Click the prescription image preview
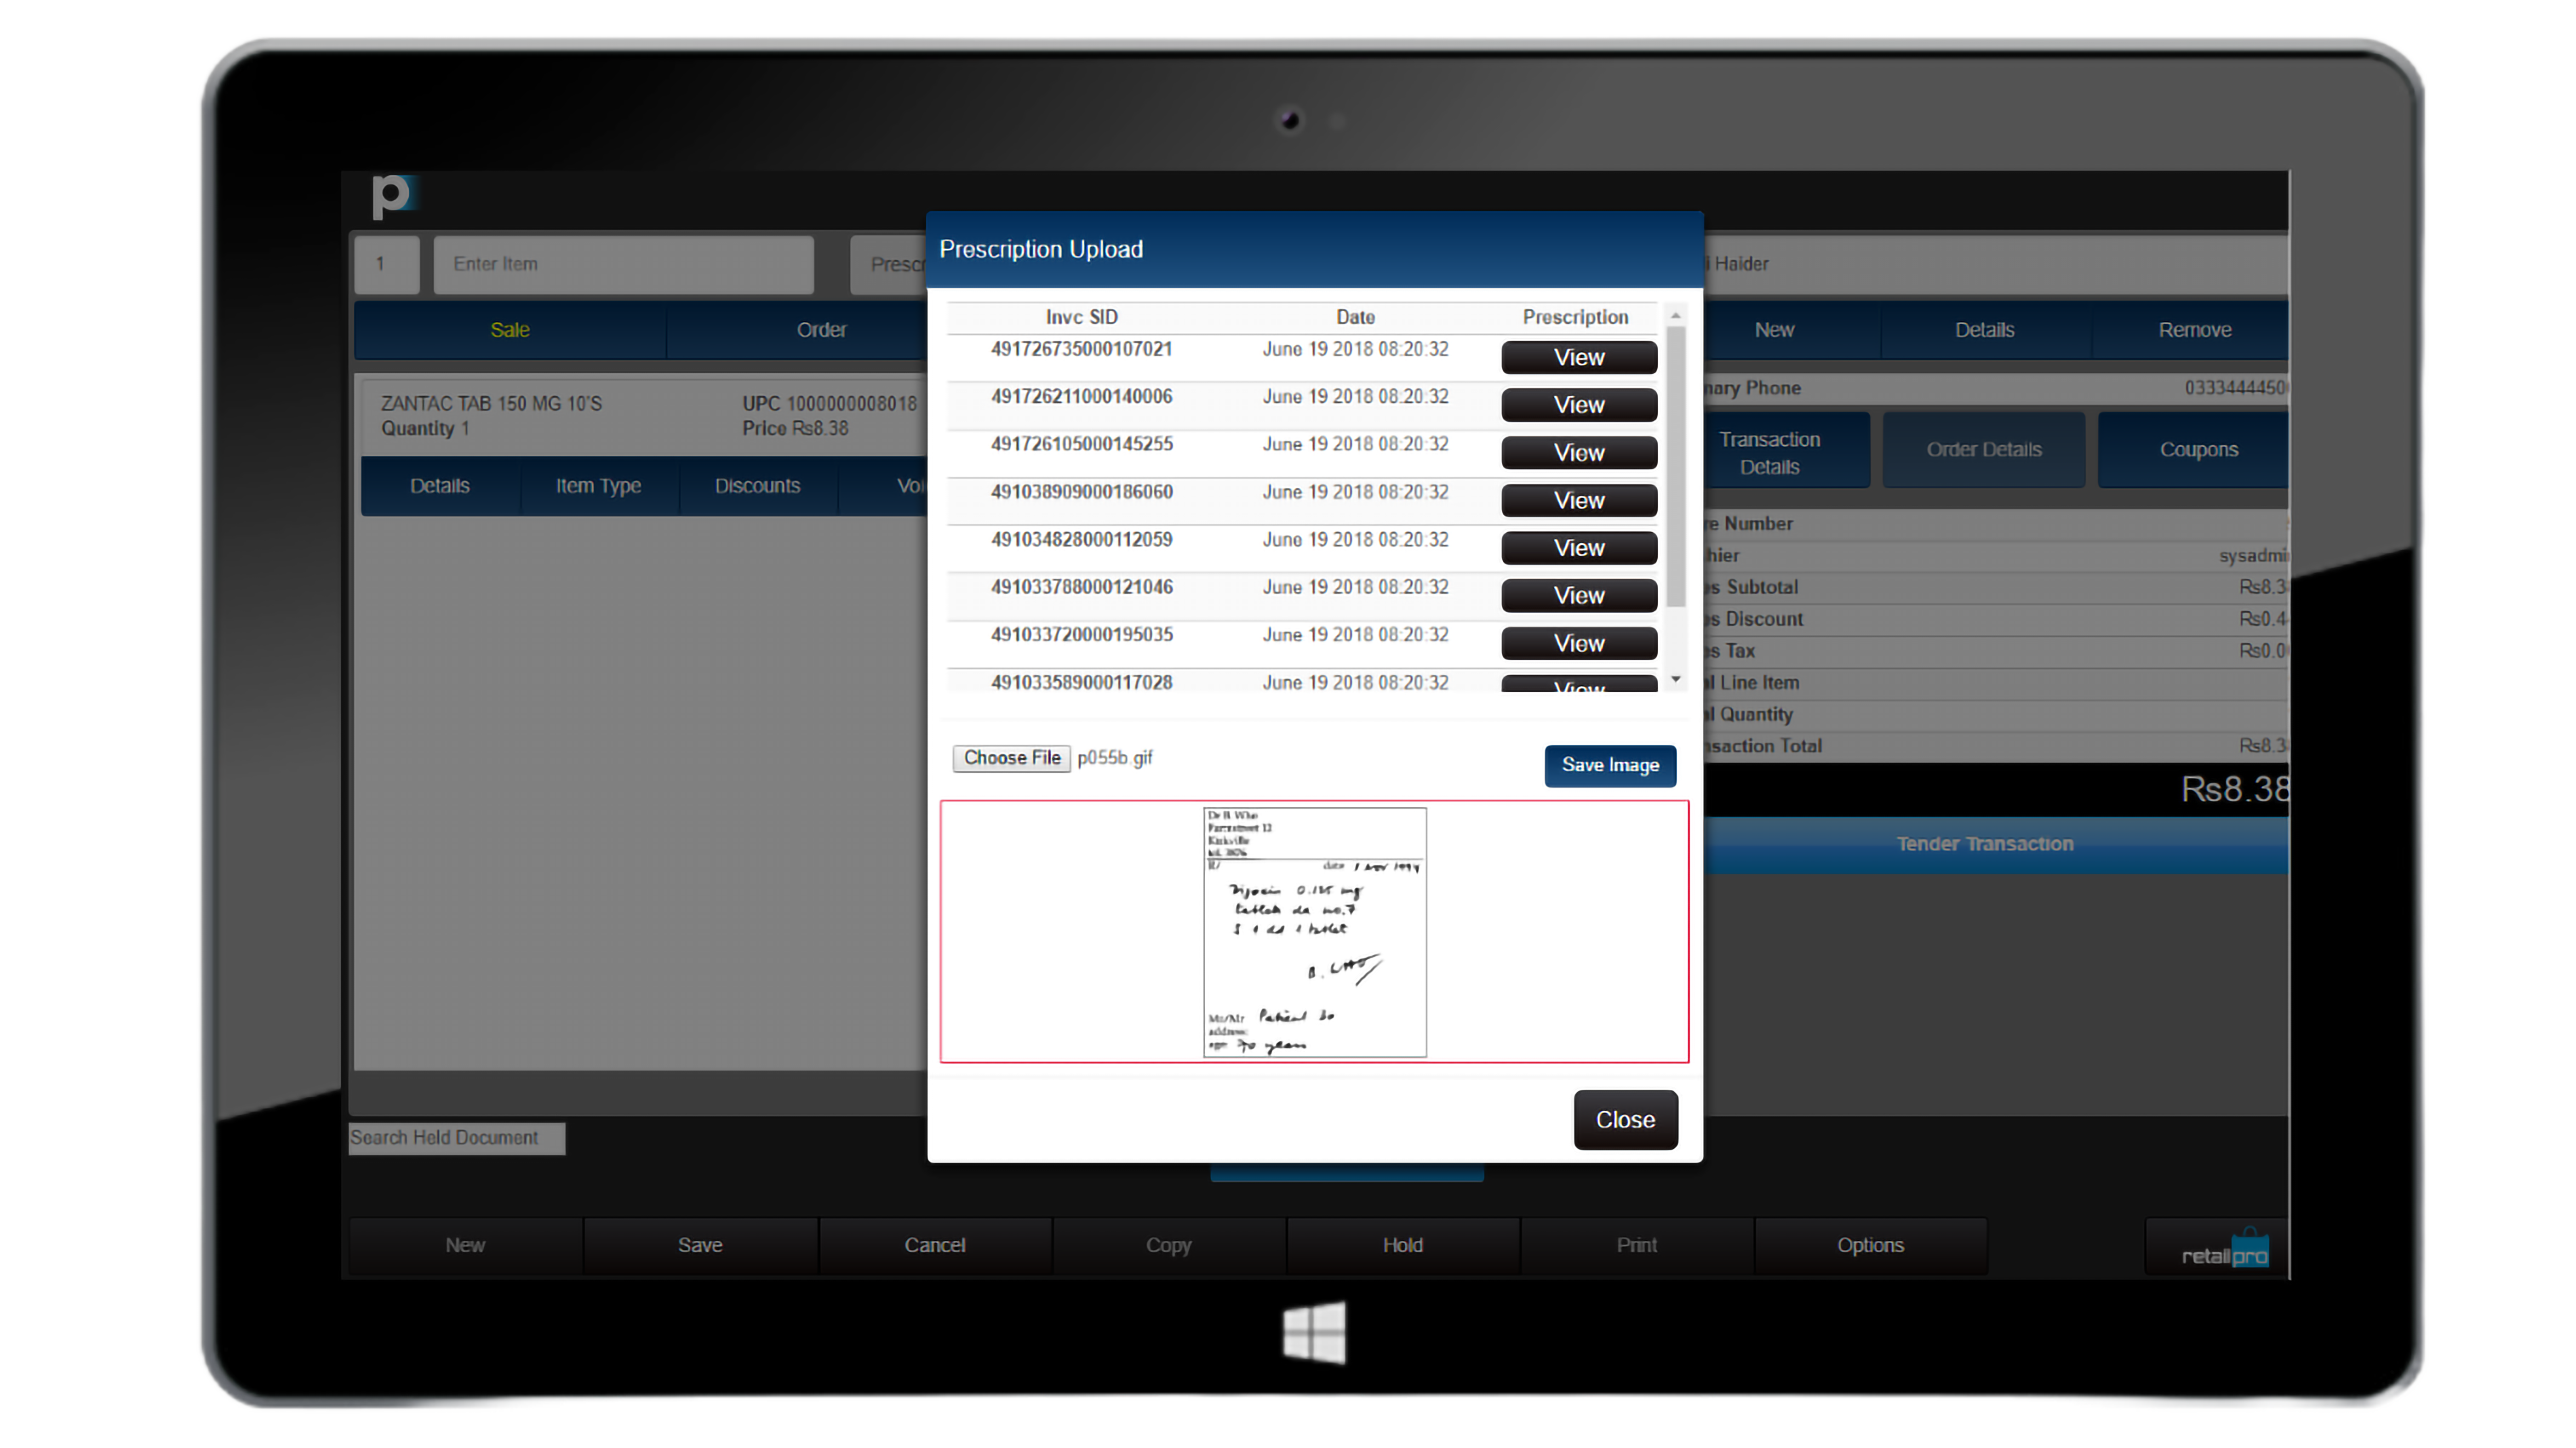Image resolution: width=2576 pixels, height=1448 pixels. point(1314,932)
